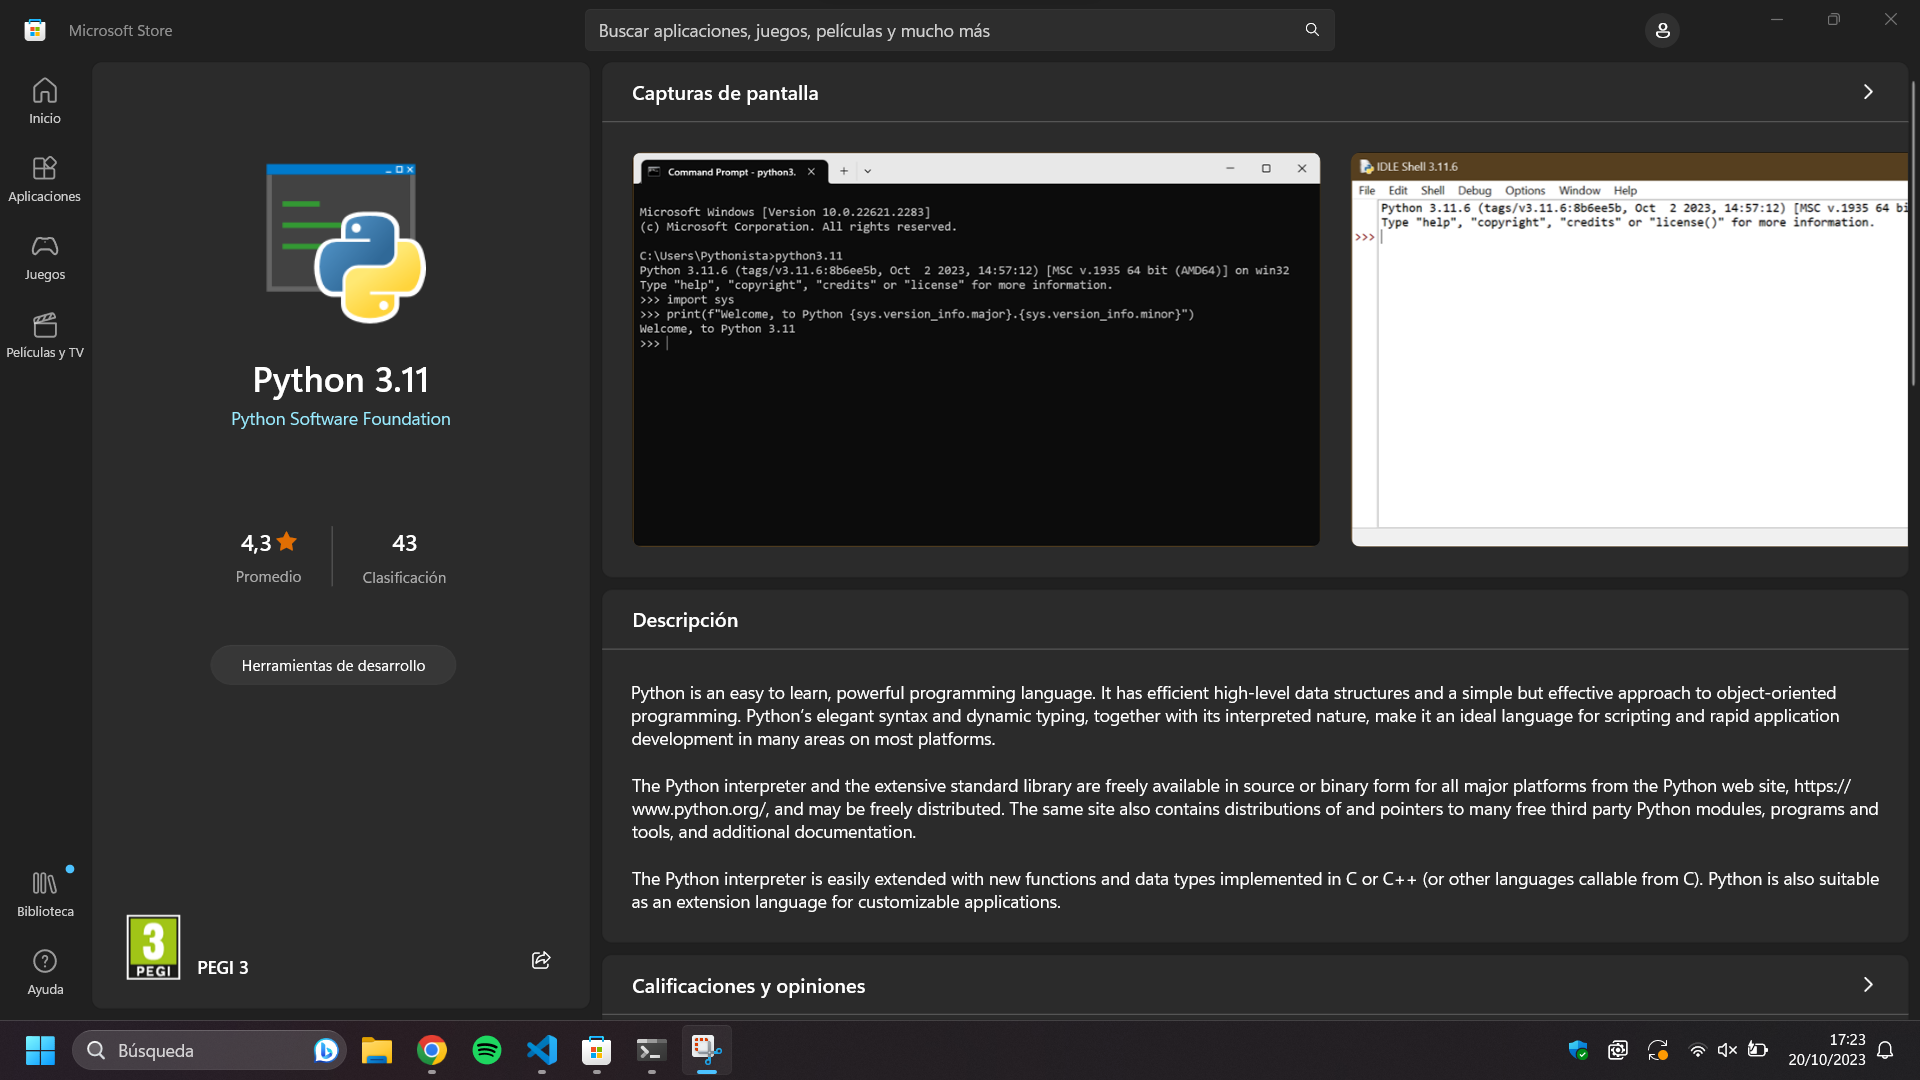Screen dimensions: 1920x1080
Task: View the PEGI 3 rating details
Action: (x=152, y=946)
